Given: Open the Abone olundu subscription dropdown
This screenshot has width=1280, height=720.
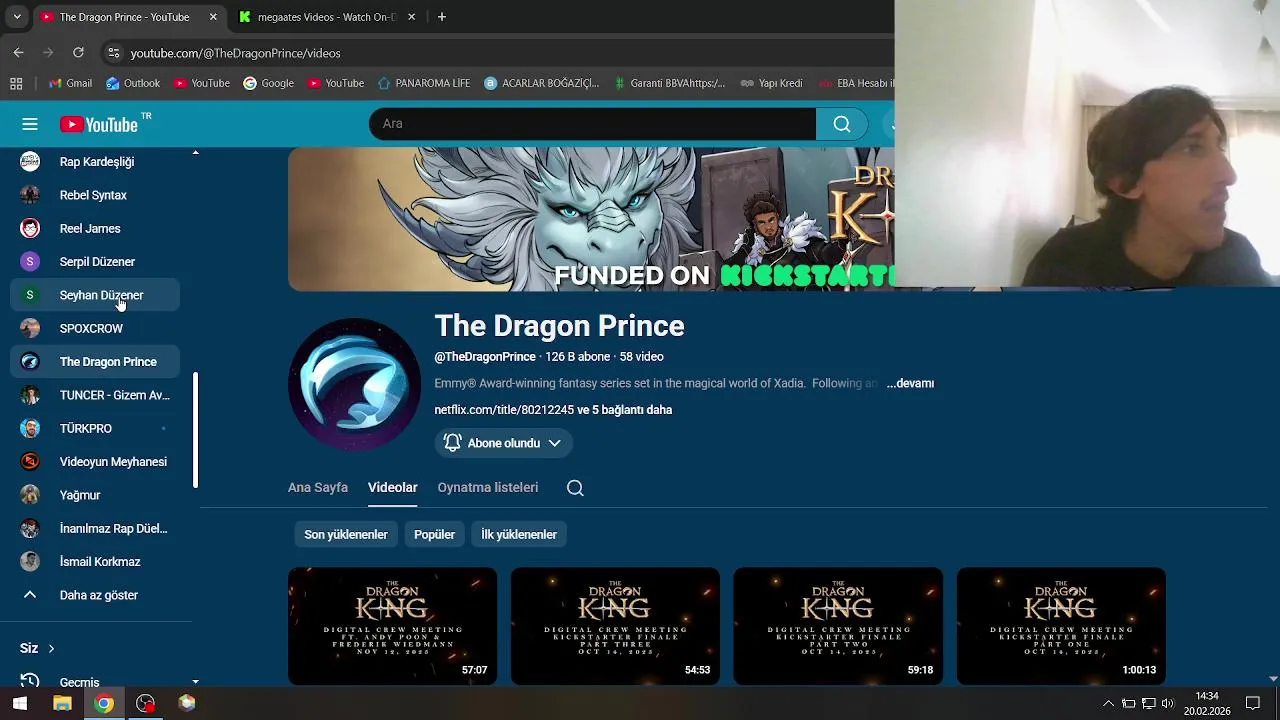Looking at the screenshot, I should coord(504,443).
